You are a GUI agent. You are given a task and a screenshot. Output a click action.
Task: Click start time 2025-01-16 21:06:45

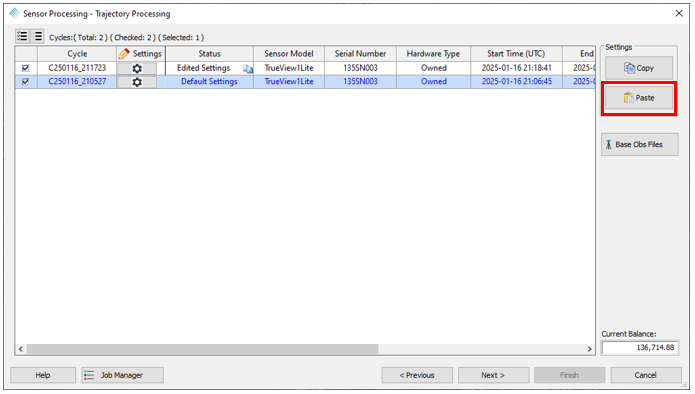517,82
